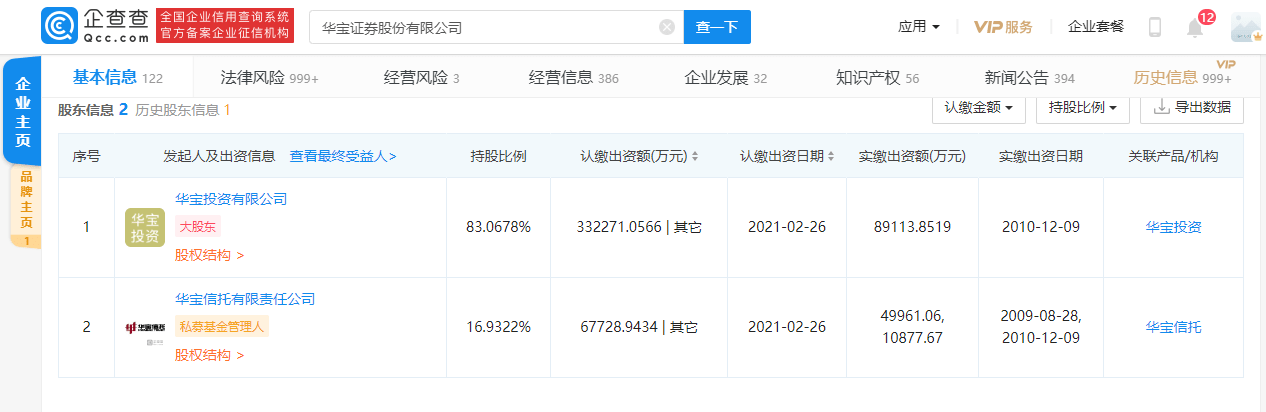Select 企业主页 side tab
Image resolution: width=1266 pixels, height=412 pixels.
[23, 110]
